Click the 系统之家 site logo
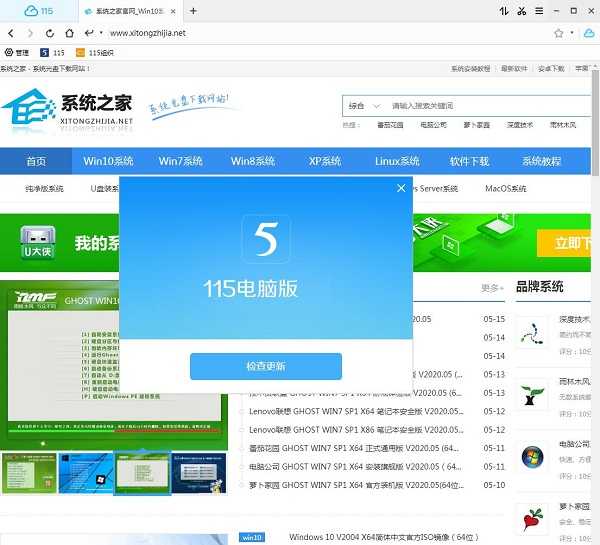 [x=67, y=110]
